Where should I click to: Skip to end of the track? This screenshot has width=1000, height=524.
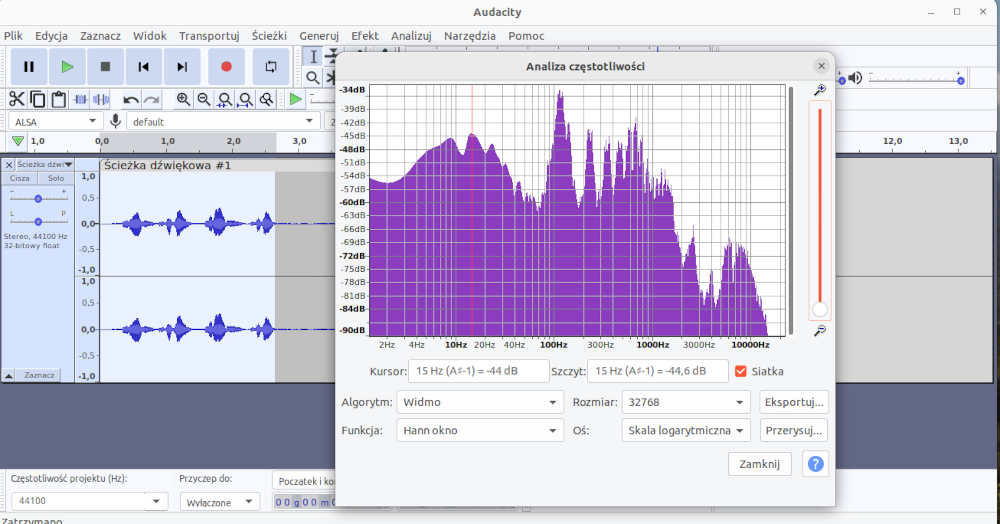pyautogui.click(x=182, y=66)
